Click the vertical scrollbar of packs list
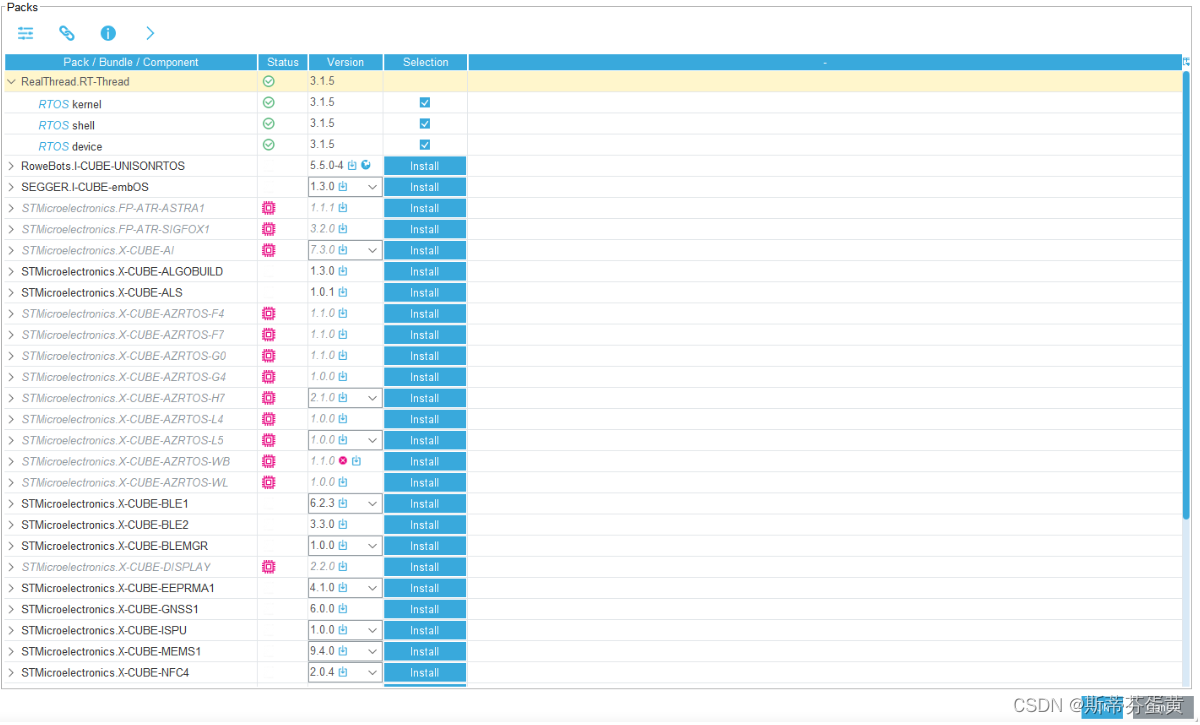The width and height of the screenshot is (1200, 725). (1186, 295)
